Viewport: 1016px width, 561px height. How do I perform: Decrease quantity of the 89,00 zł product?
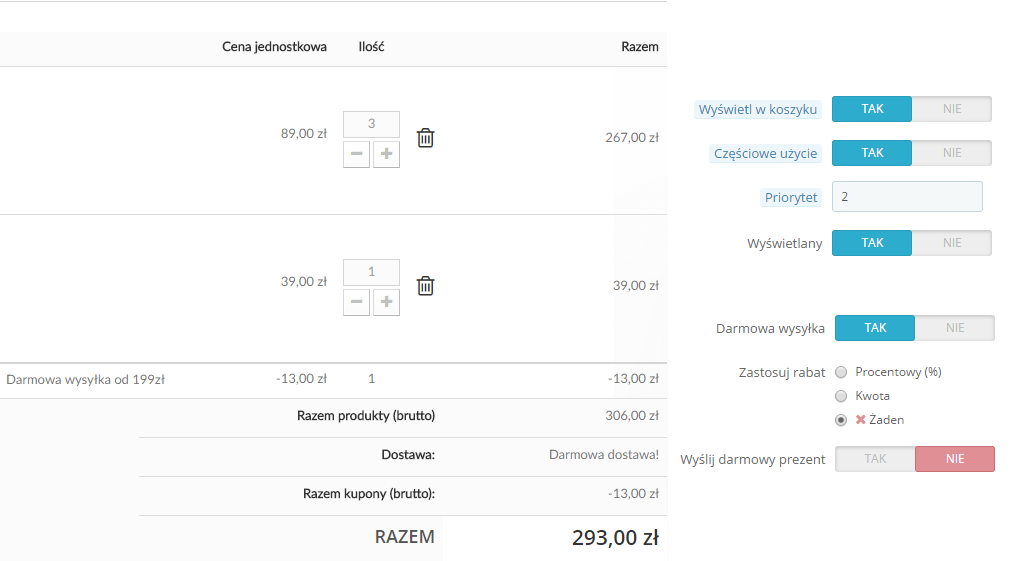(356, 154)
